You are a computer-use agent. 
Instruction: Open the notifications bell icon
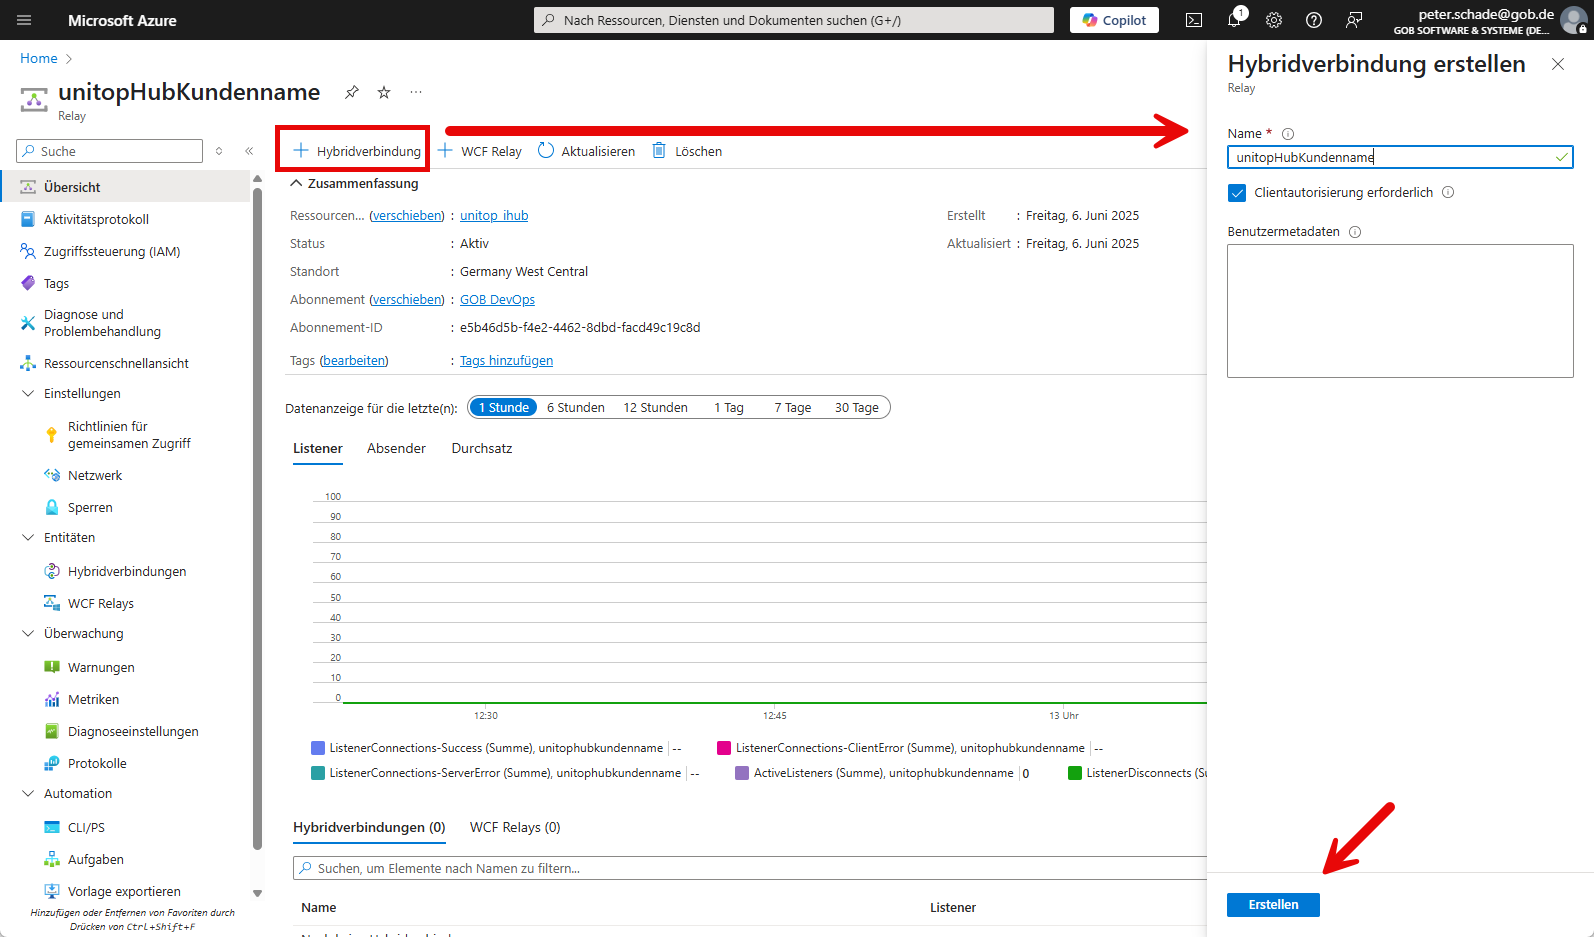[x=1234, y=20]
